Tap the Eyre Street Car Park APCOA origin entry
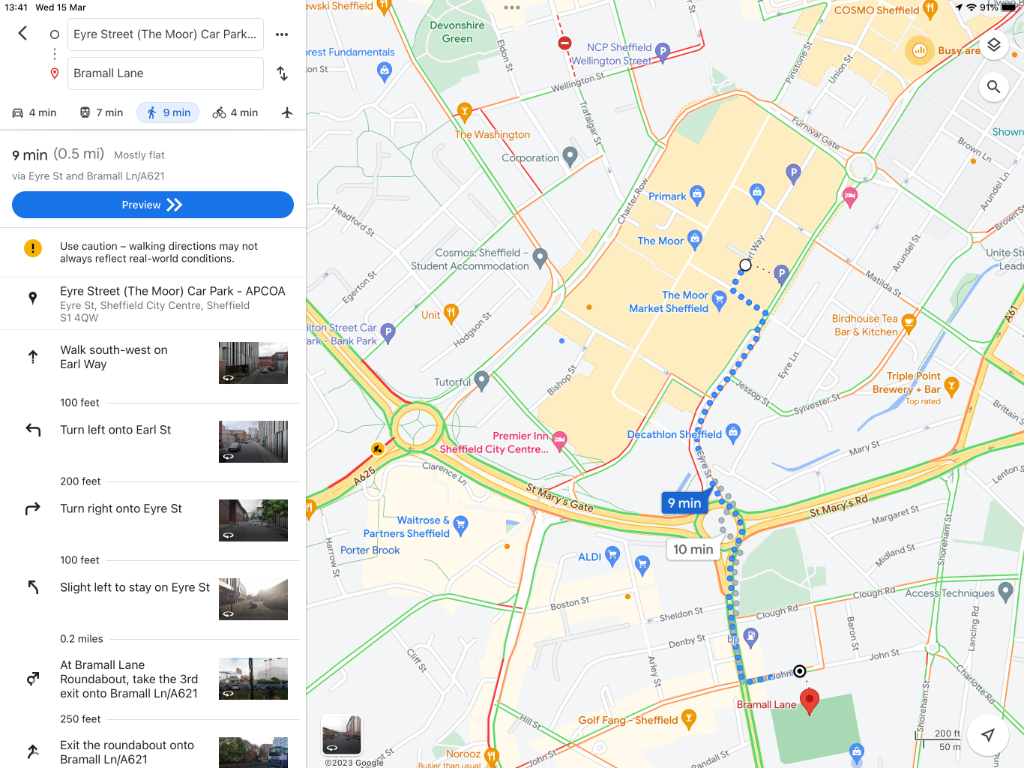 coord(153,304)
